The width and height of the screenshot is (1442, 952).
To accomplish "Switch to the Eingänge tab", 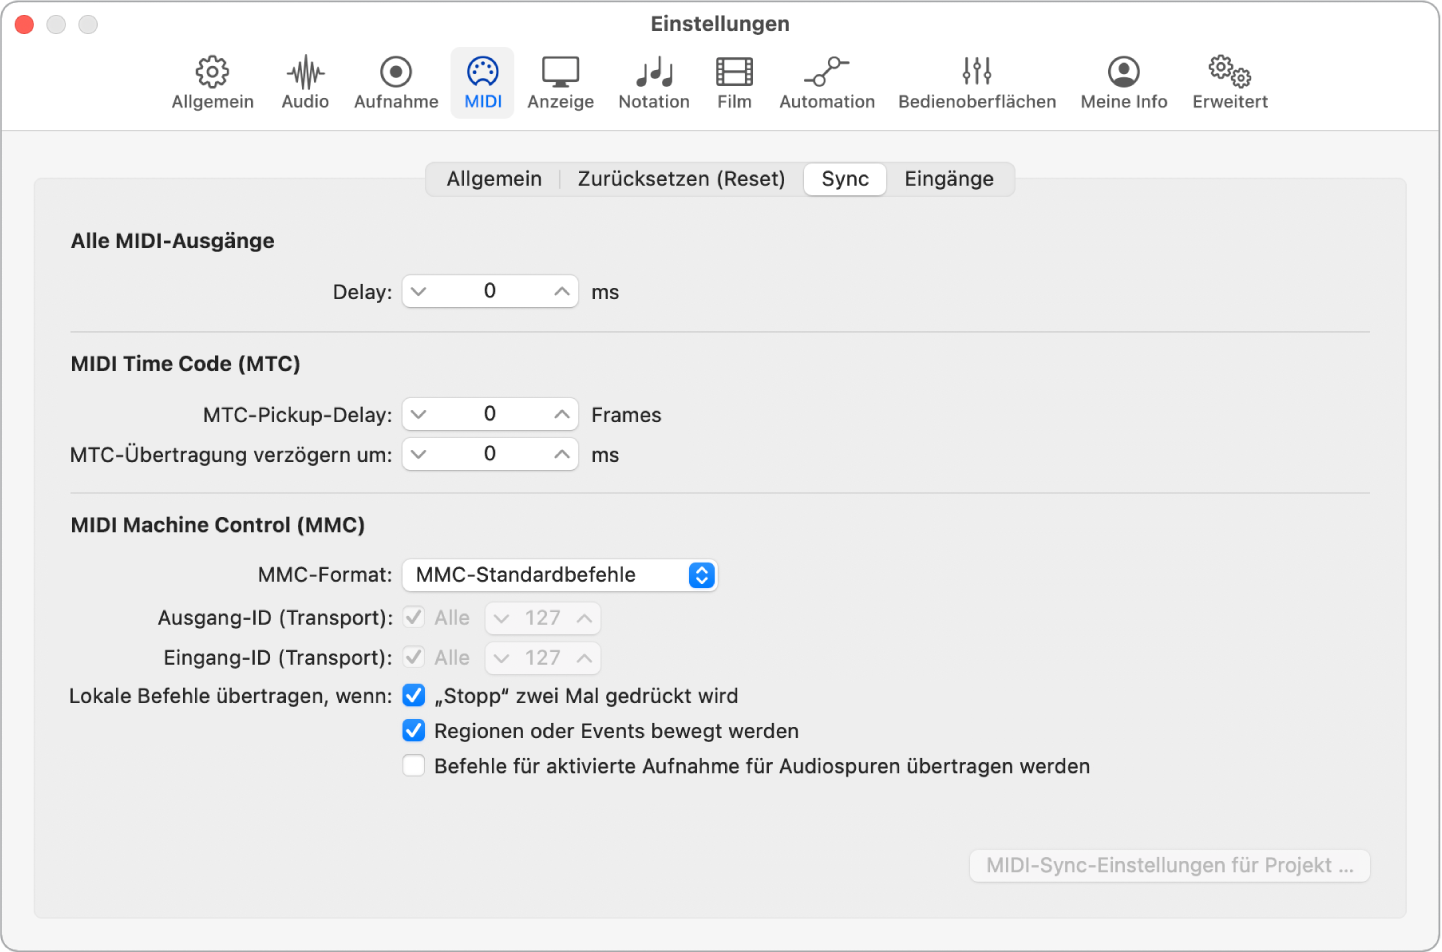I will click(x=948, y=179).
